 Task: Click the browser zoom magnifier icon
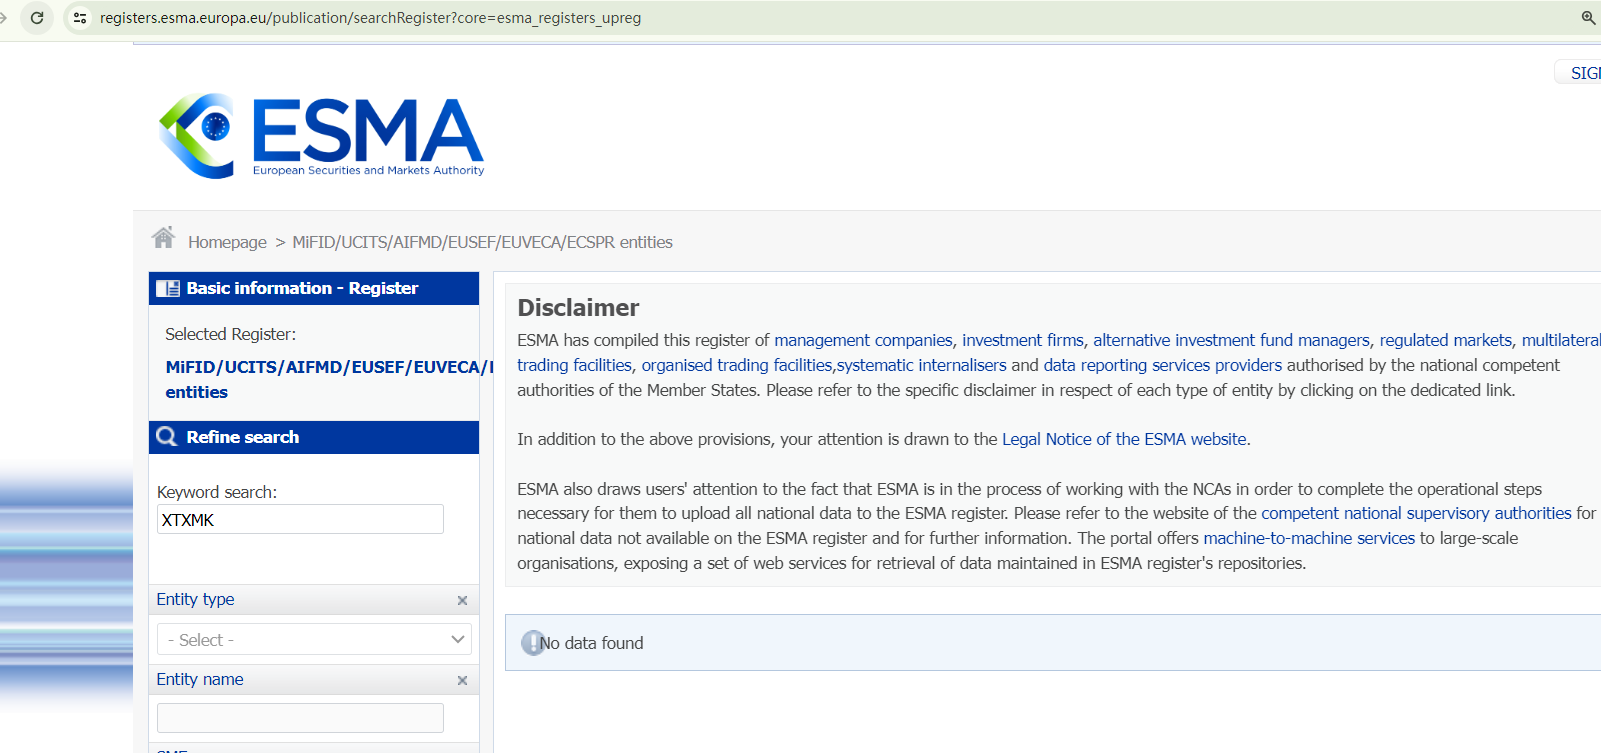click(x=1588, y=18)
